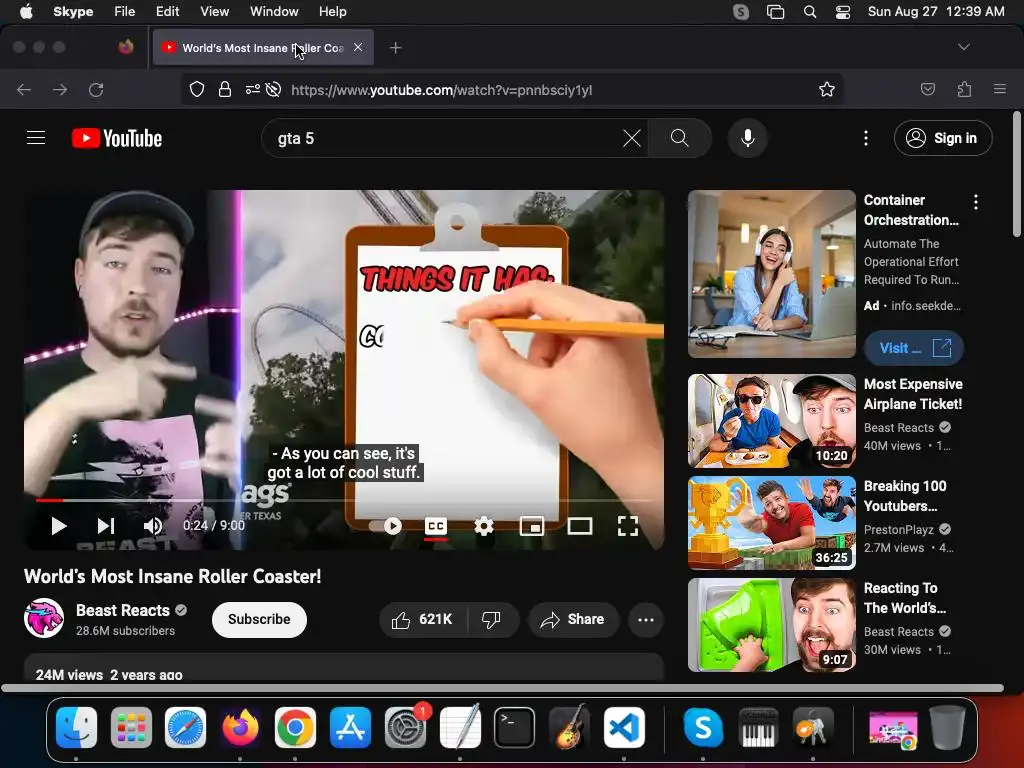Open the YouTube guide hamburger menu
The width and height of the screenshot is (1024, 768).
(36, 138)
